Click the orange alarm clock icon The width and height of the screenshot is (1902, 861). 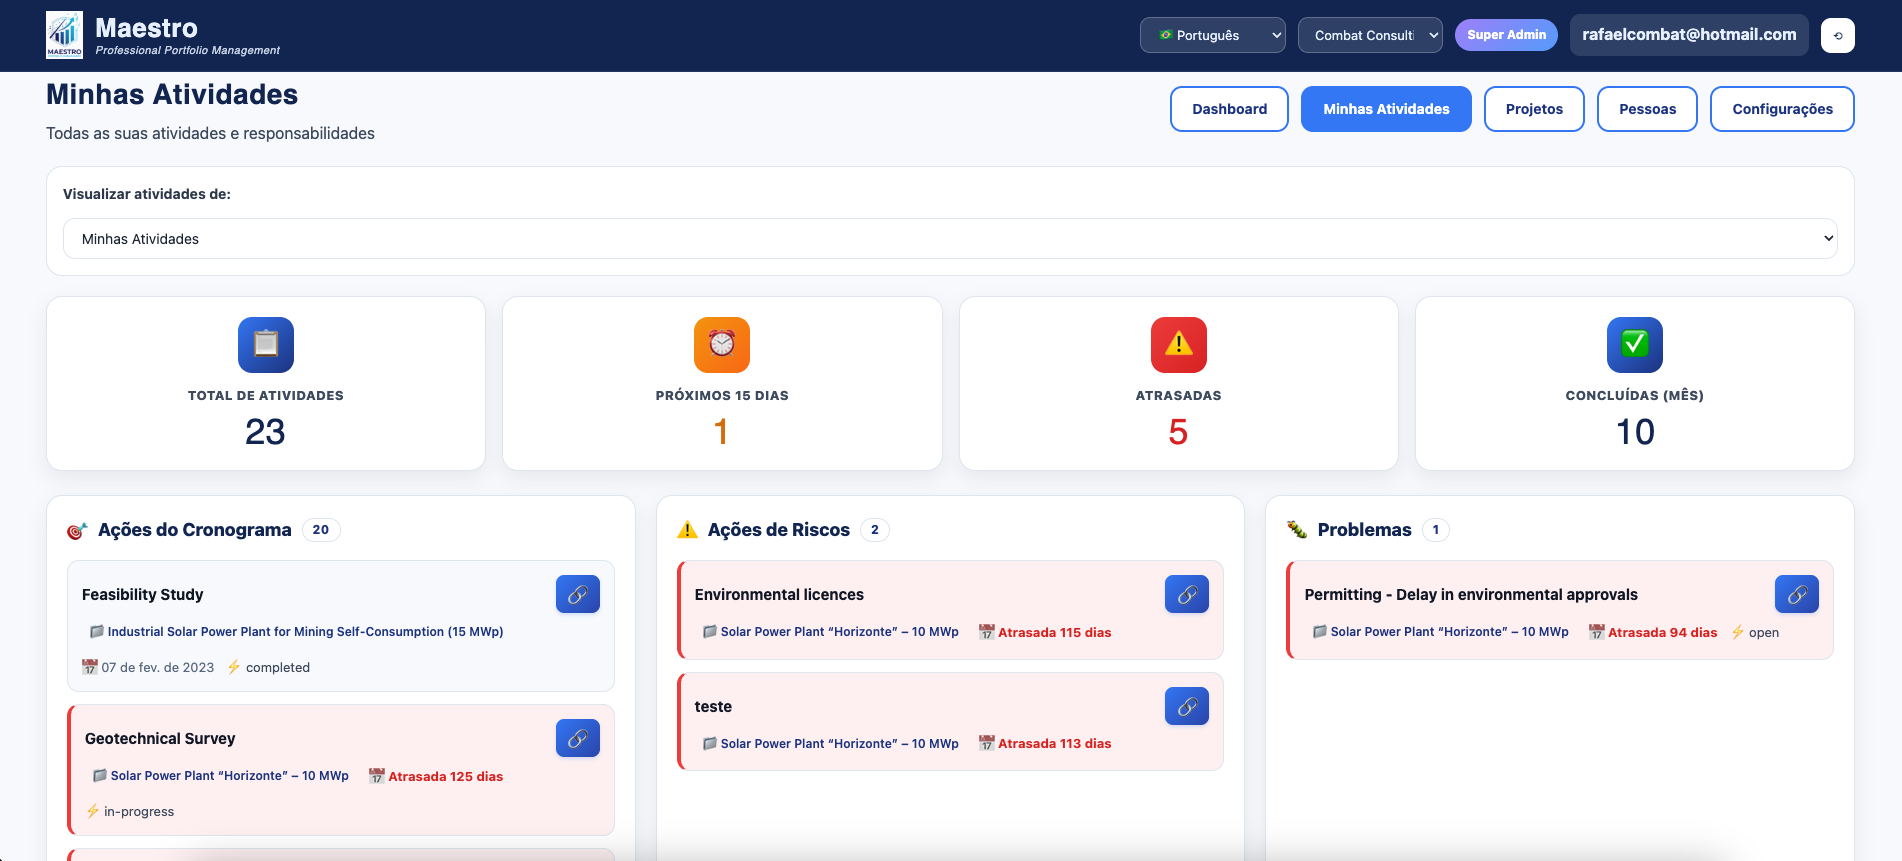point(721,344)
